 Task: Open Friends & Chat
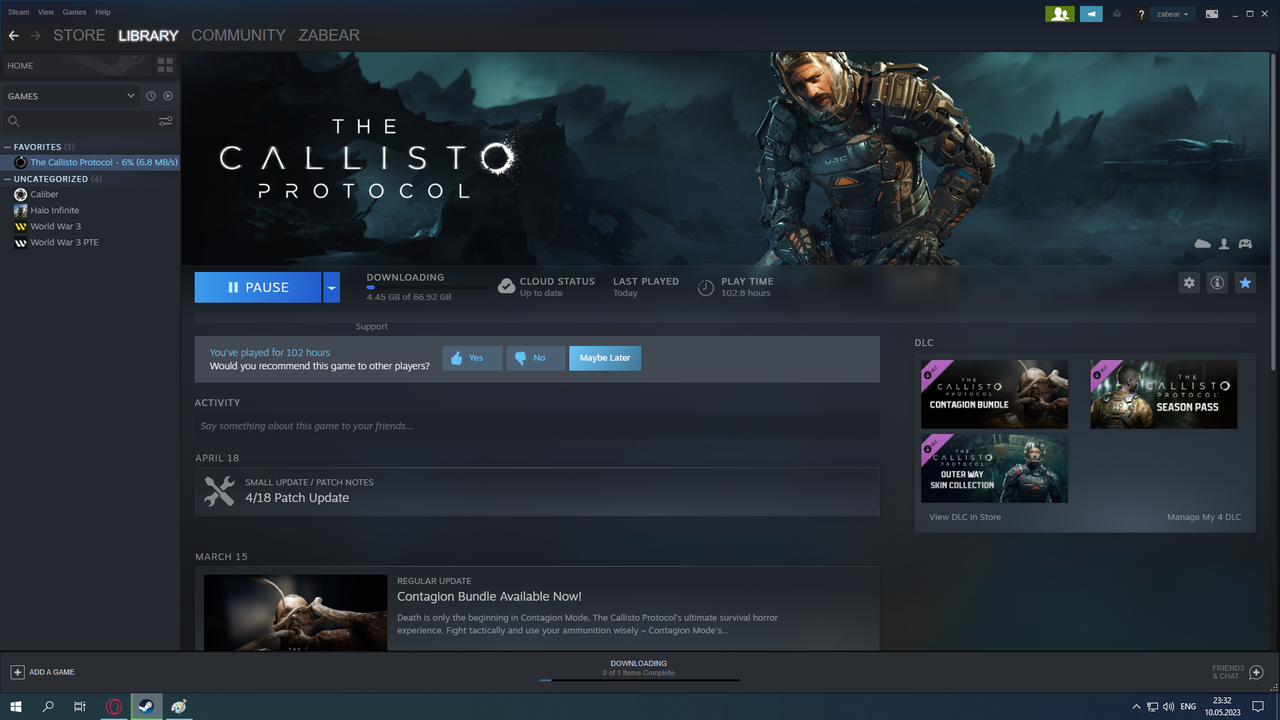pyautogui.click(x=1238, y=672)
